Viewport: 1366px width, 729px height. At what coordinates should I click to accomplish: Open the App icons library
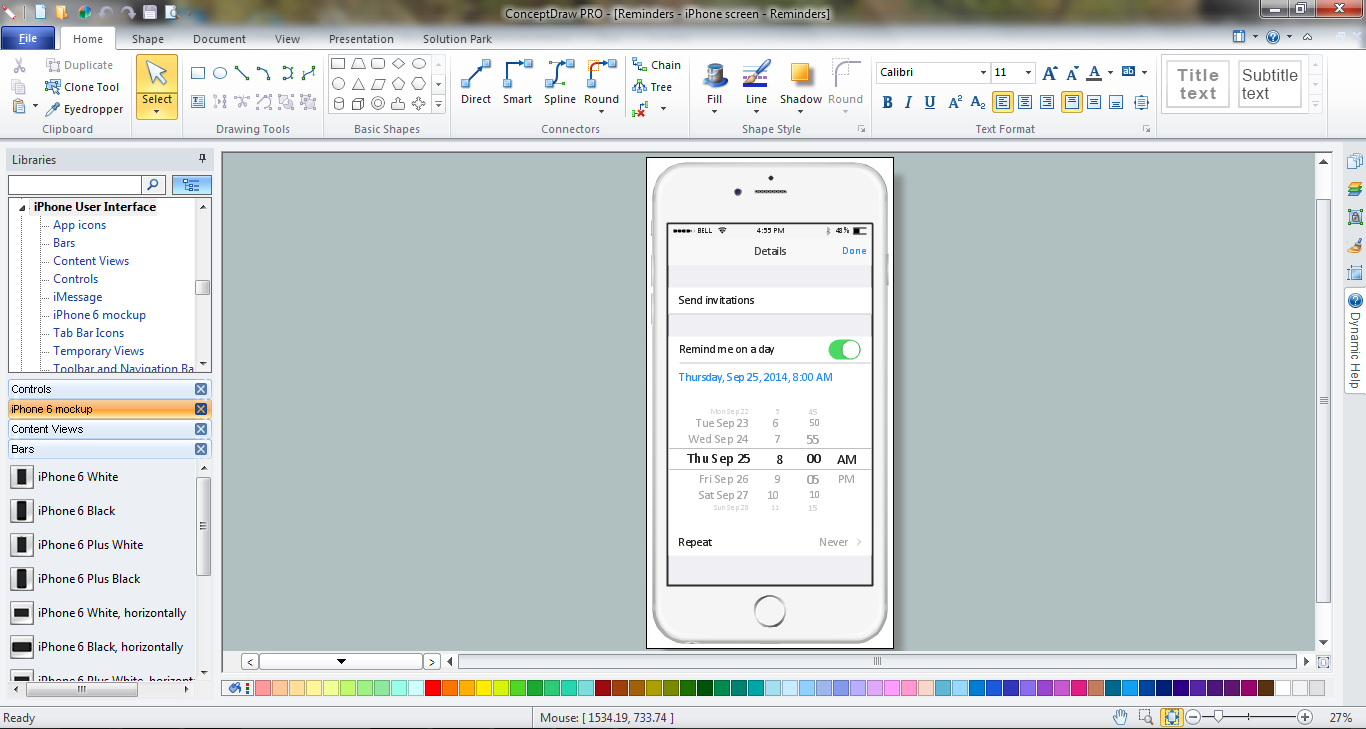click(x=80, y=225)
